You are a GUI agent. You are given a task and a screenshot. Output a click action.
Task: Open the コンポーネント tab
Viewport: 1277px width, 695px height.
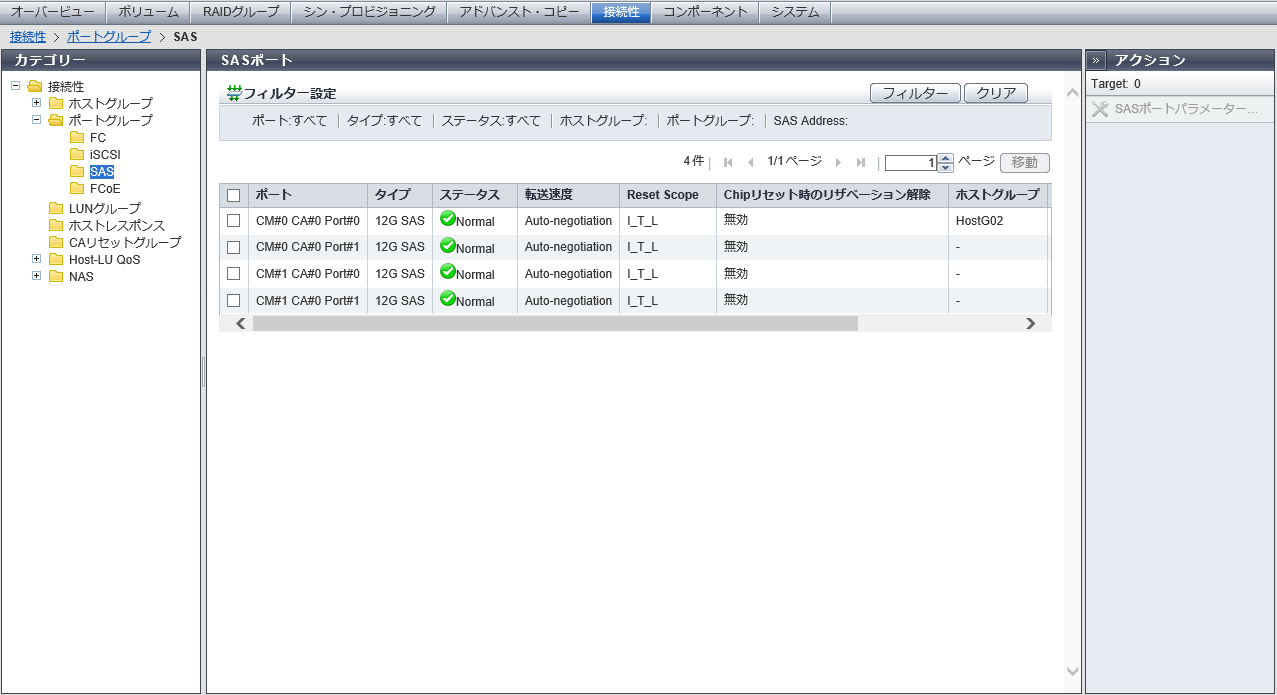point(704,12)
